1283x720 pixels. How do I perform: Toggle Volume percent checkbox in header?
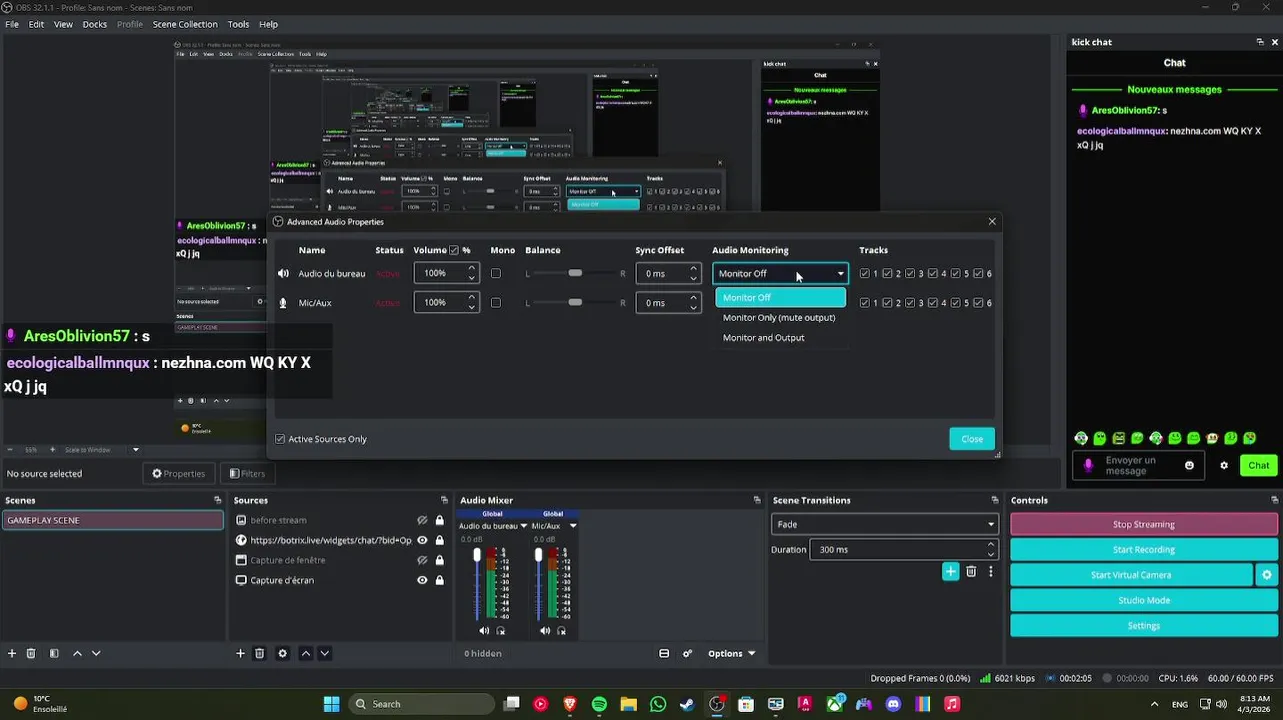click(454, 250)
